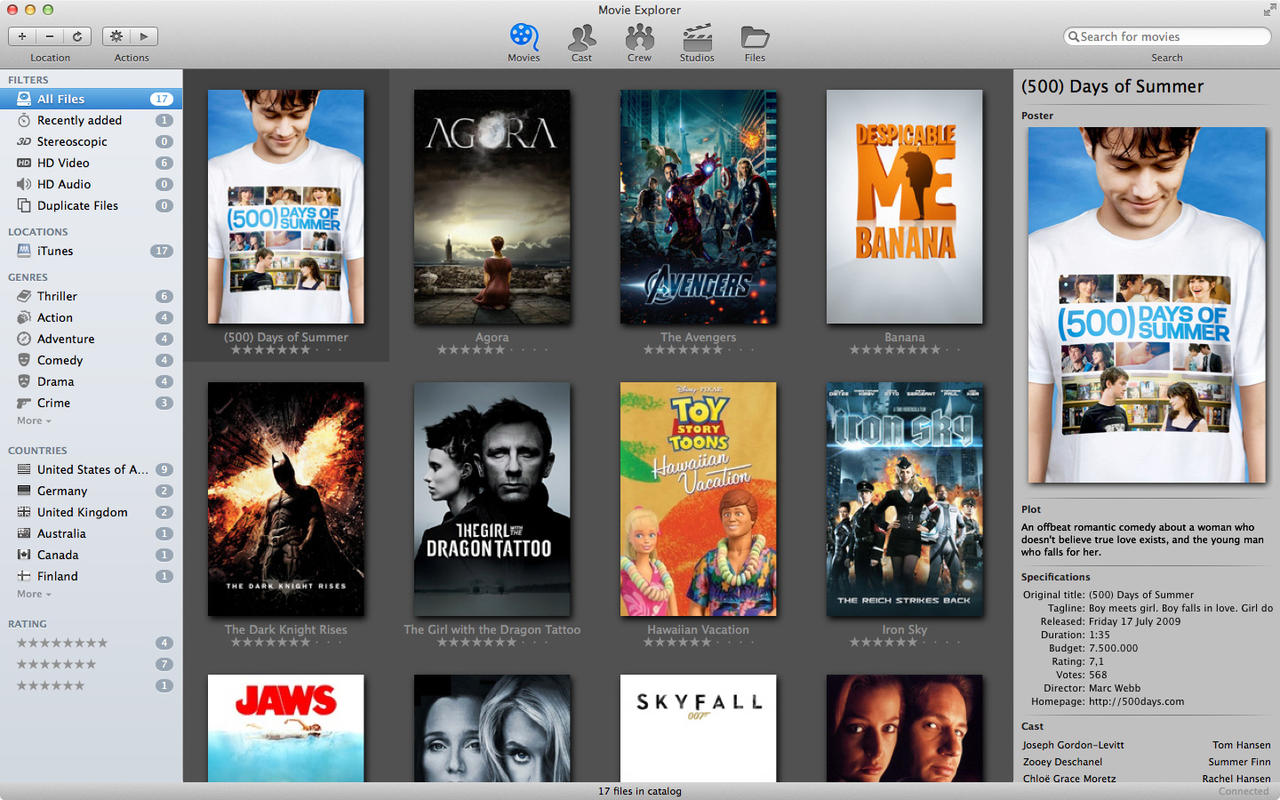This screenshot has height=800, width=1280.
Task: Select the Iron Sky poster
Action: [905, 499]
